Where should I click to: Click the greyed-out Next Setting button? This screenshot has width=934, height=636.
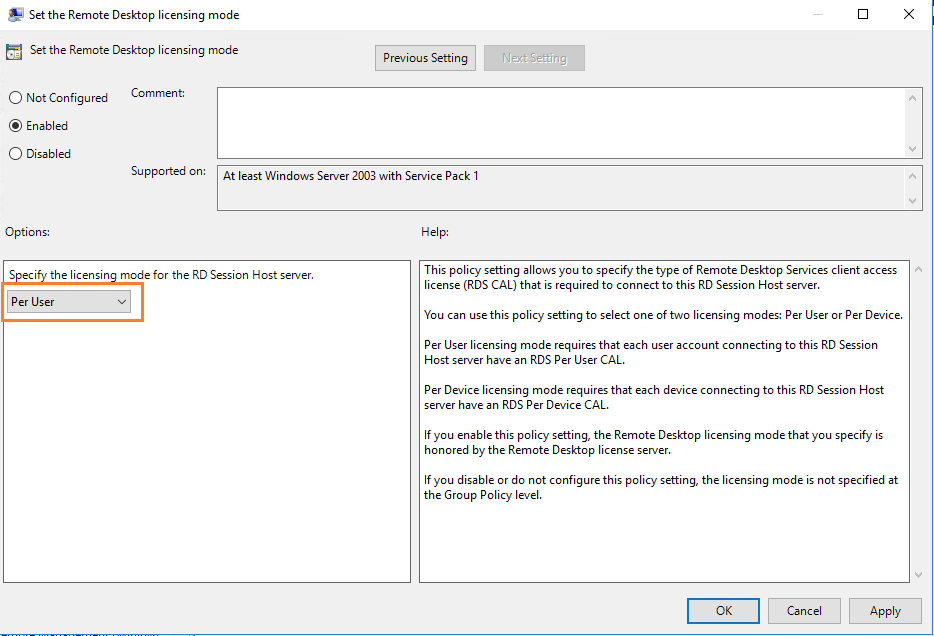point(534,58)
